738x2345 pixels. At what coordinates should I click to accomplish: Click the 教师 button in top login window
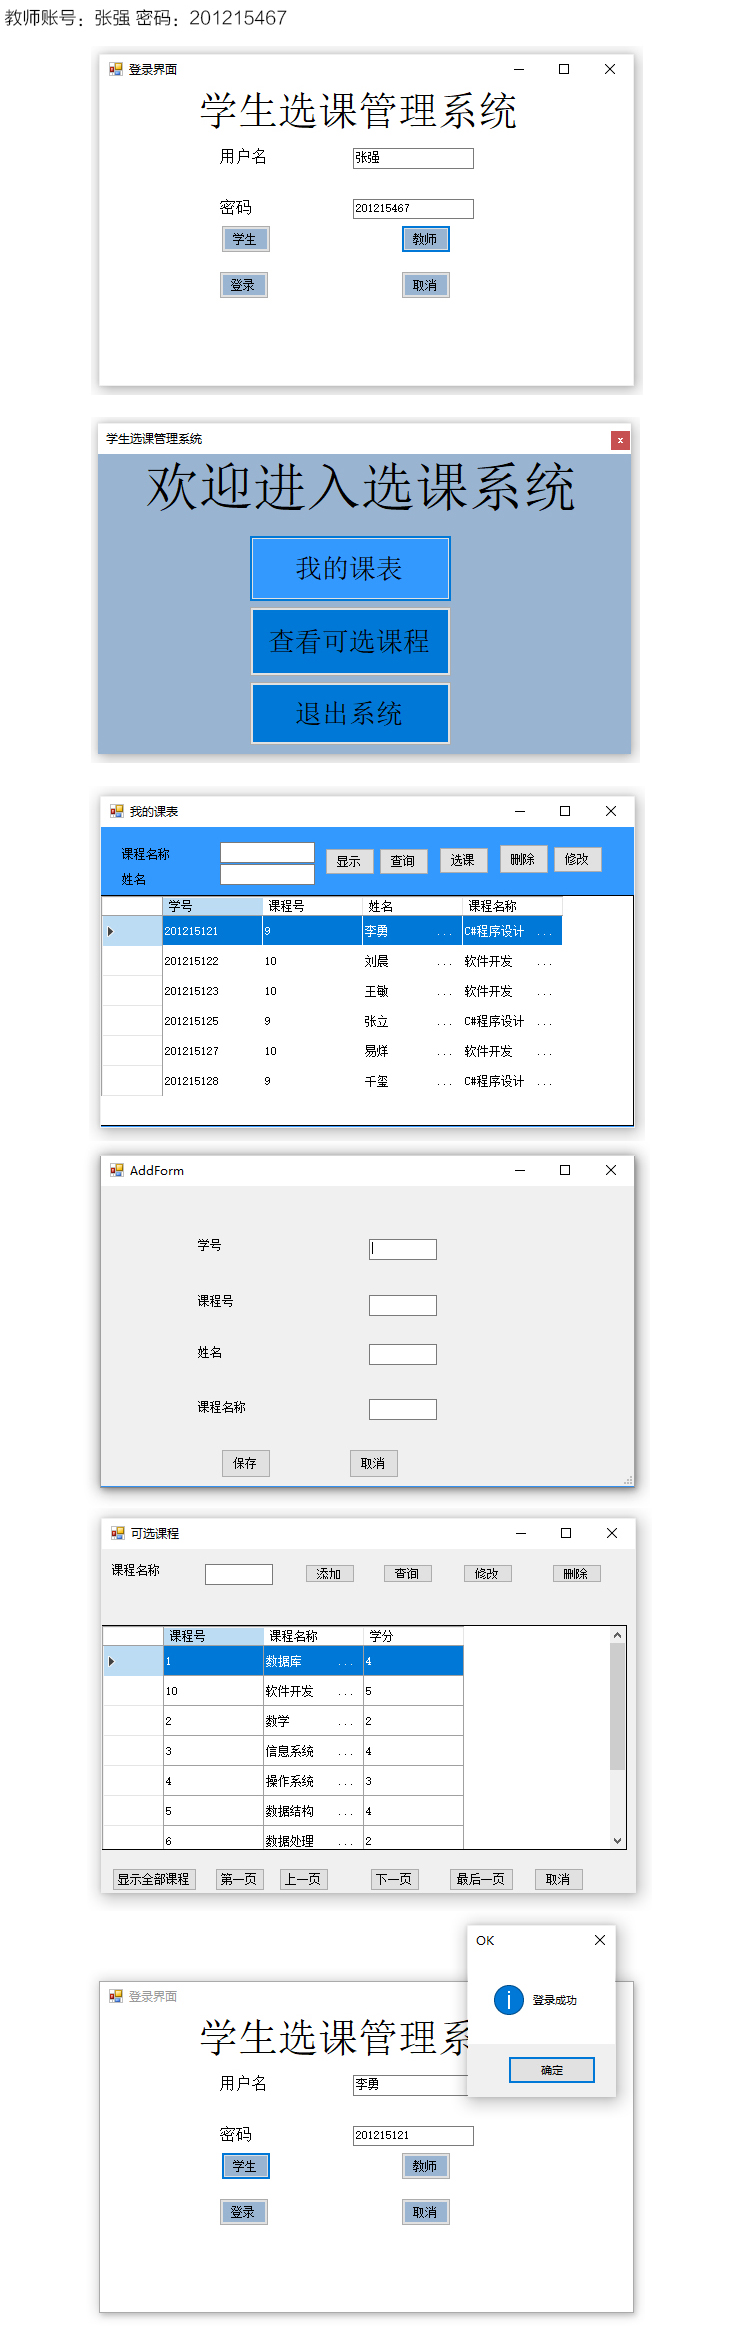pos(425,239)
